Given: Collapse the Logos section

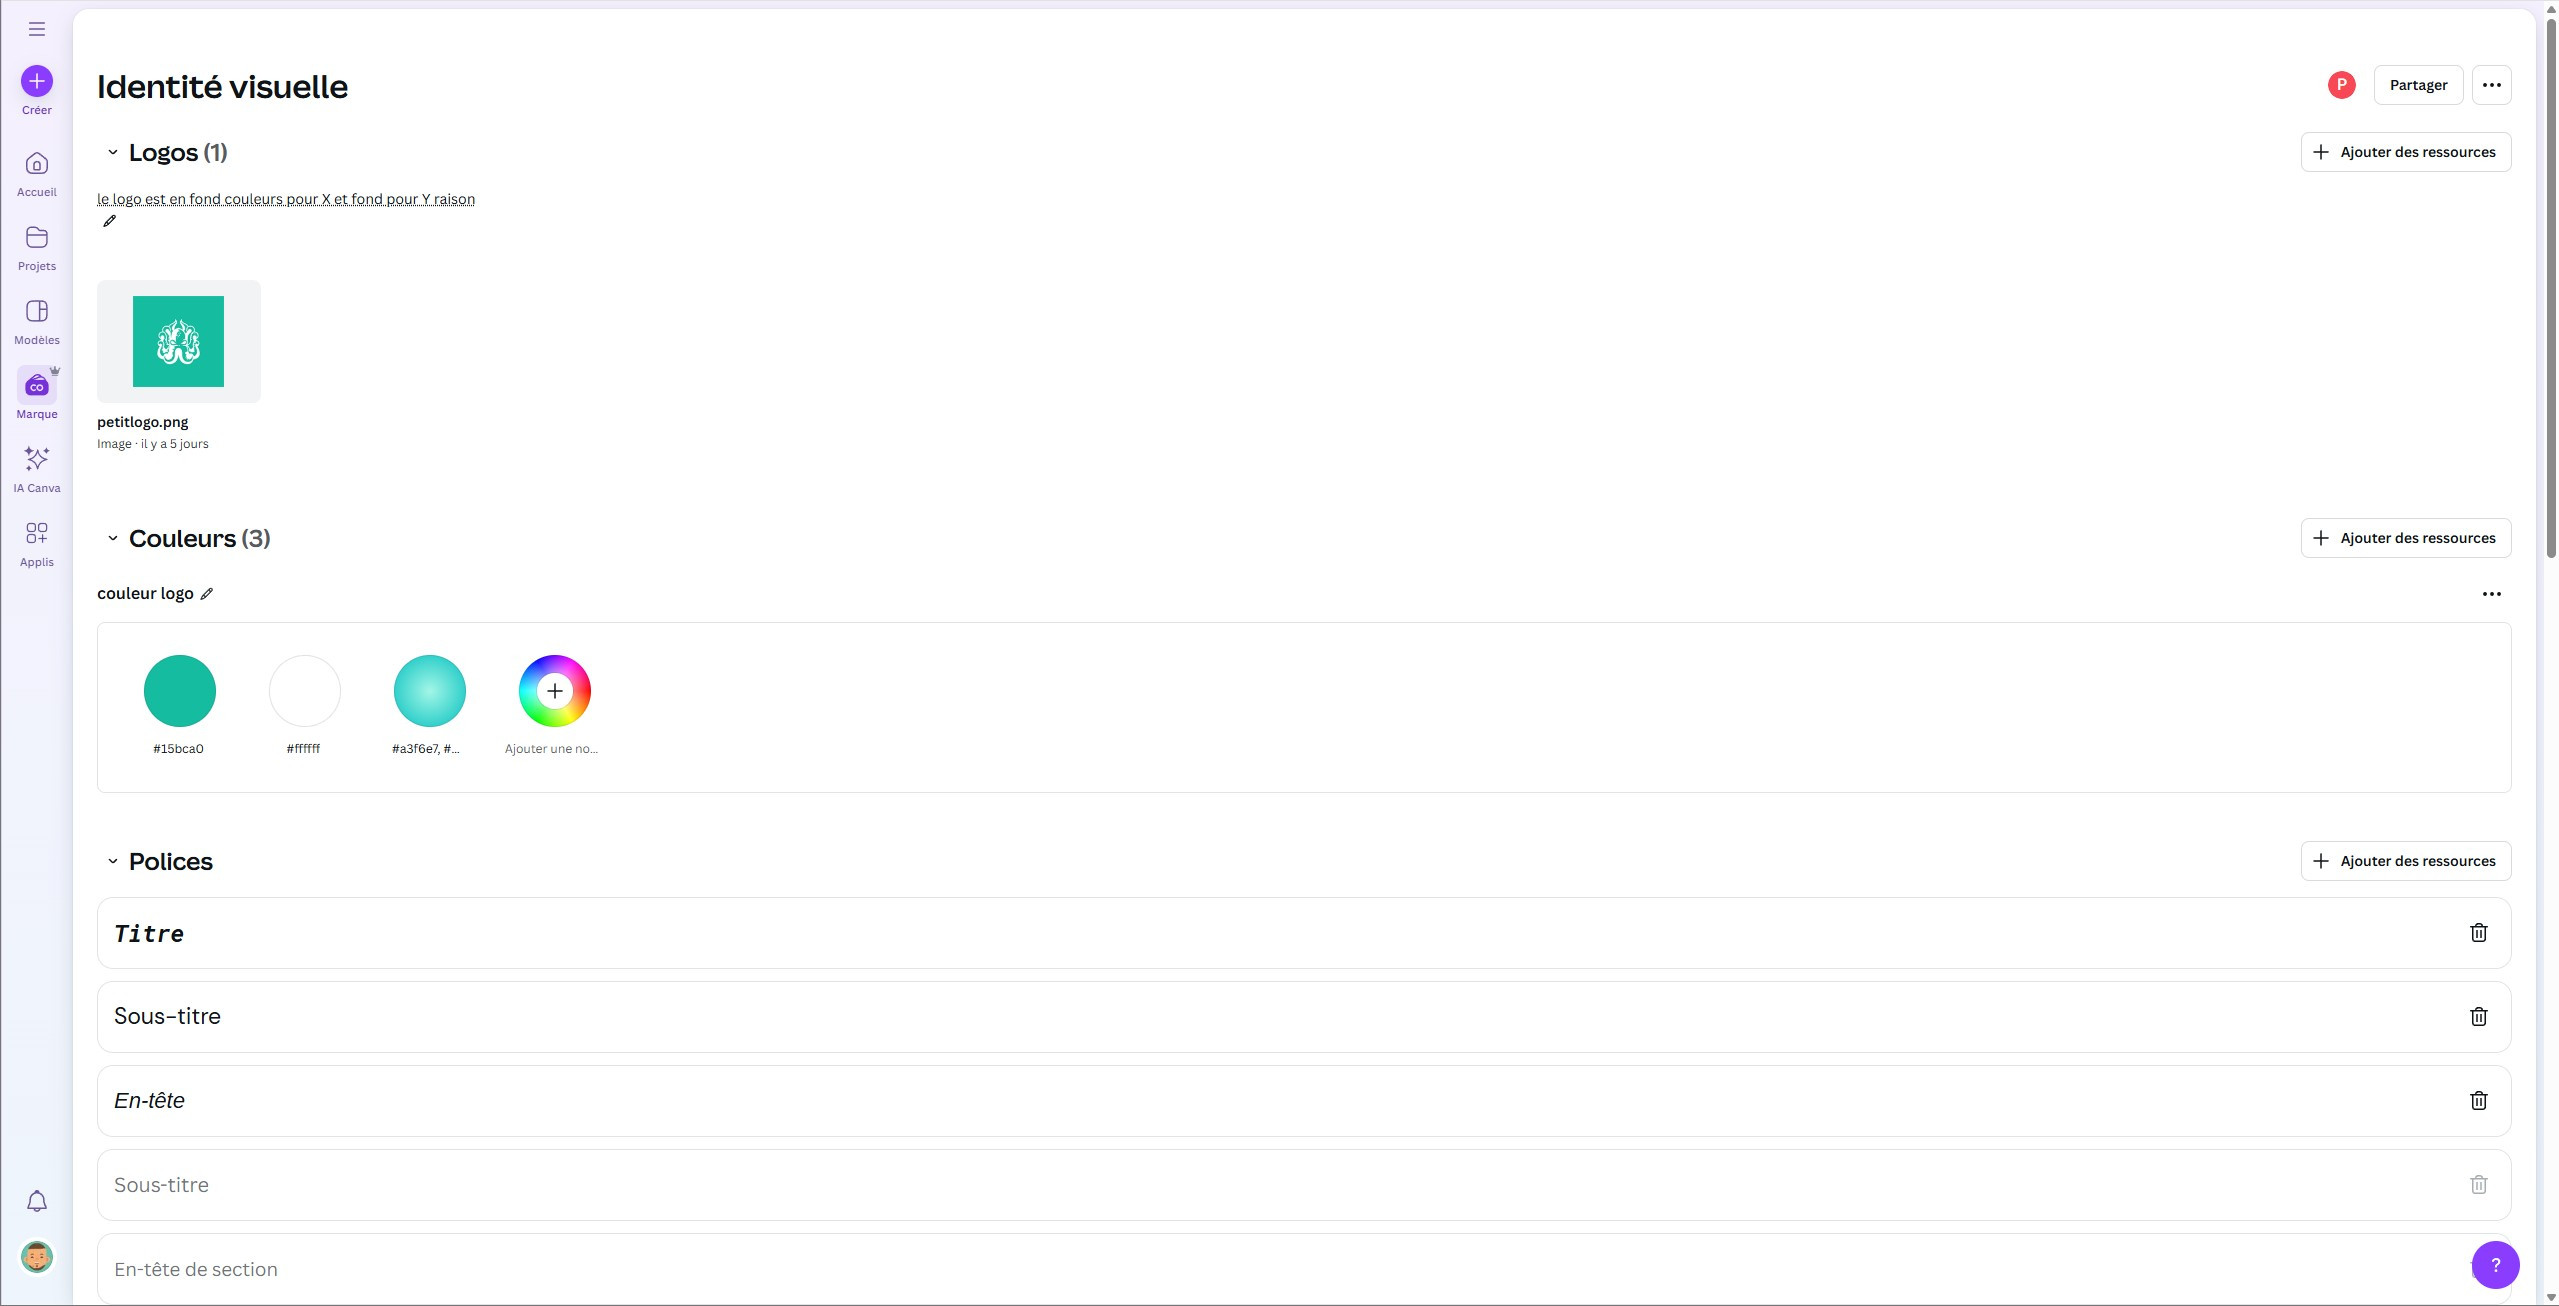Looking at the screenshot, I should point(113,153).
